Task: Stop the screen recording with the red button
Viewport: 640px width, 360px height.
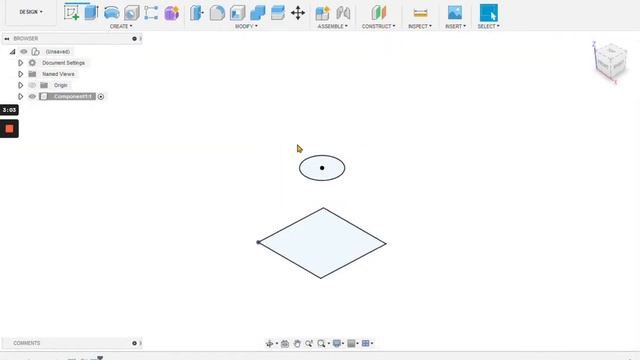Action: tap(9, 129)
